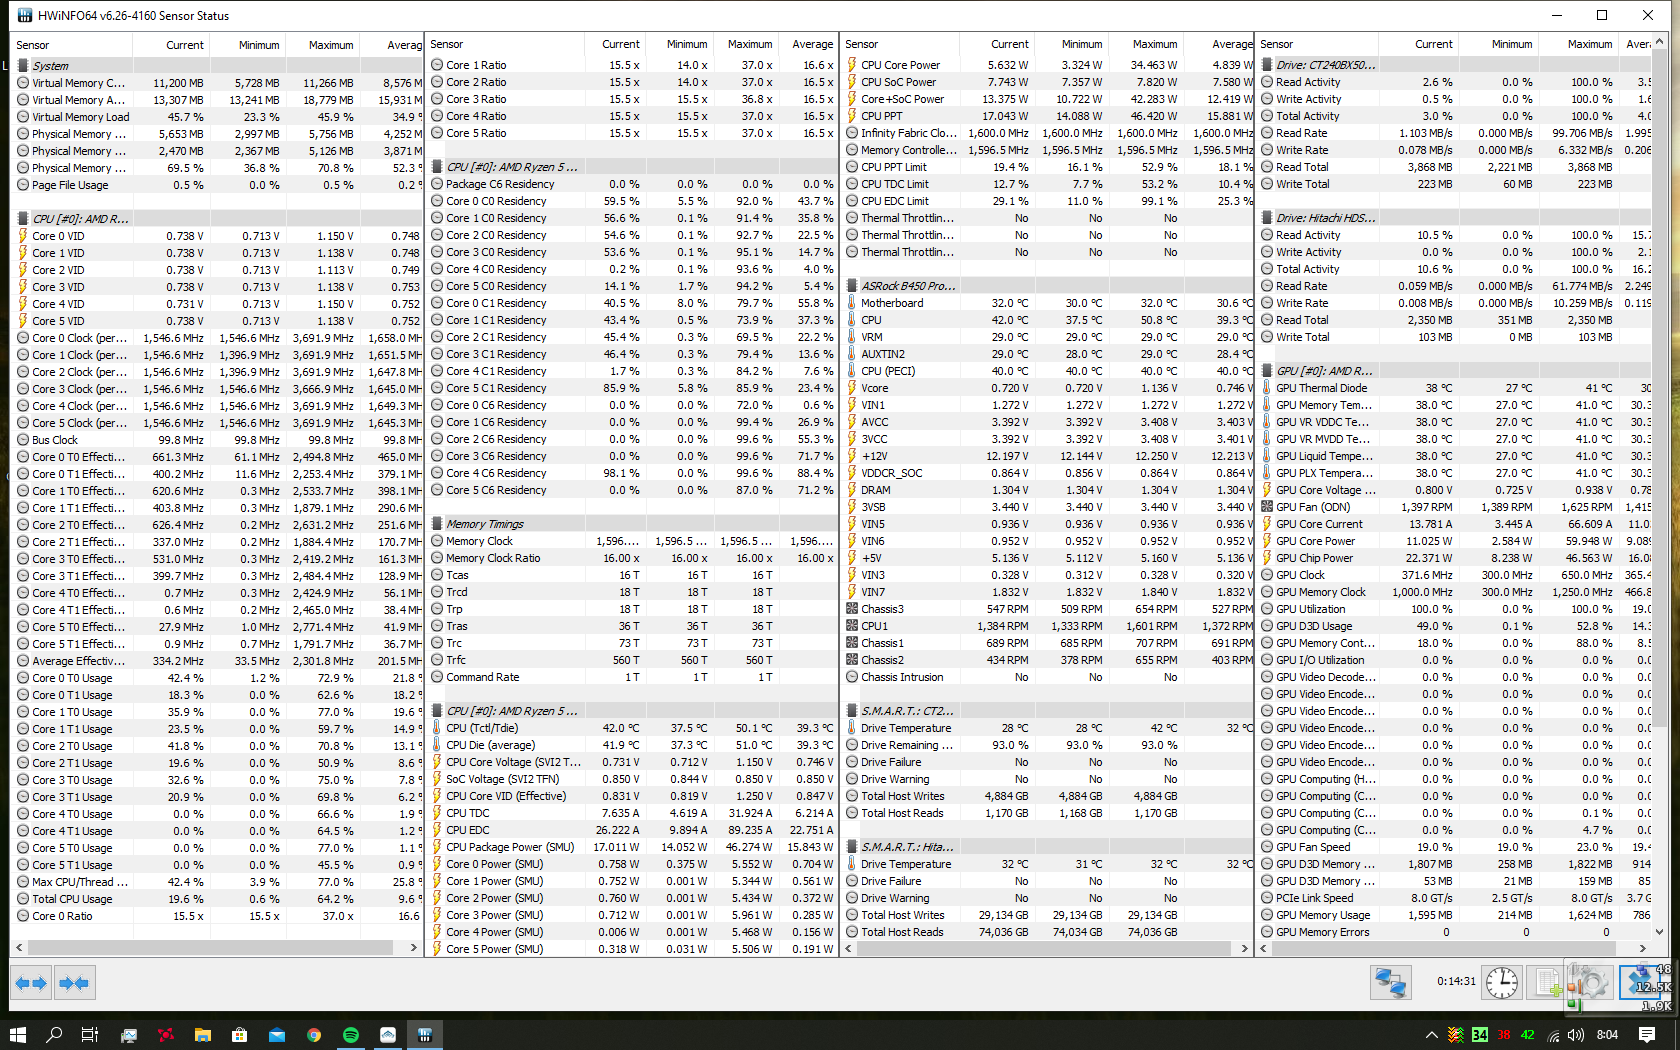Select the Package C6 Residency row
Image resolution: width=1680 pixels, height=1050 pixels.
633,184
